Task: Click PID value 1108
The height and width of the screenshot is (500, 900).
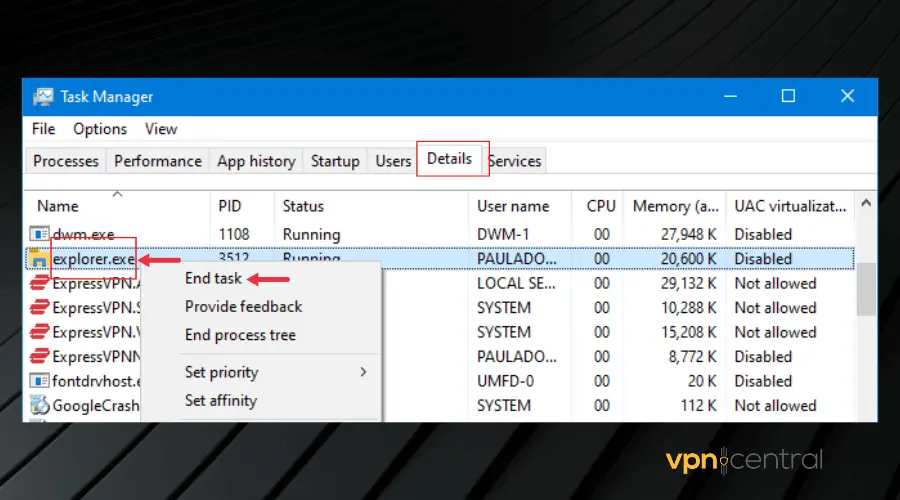Action: (x=234, y=234)
